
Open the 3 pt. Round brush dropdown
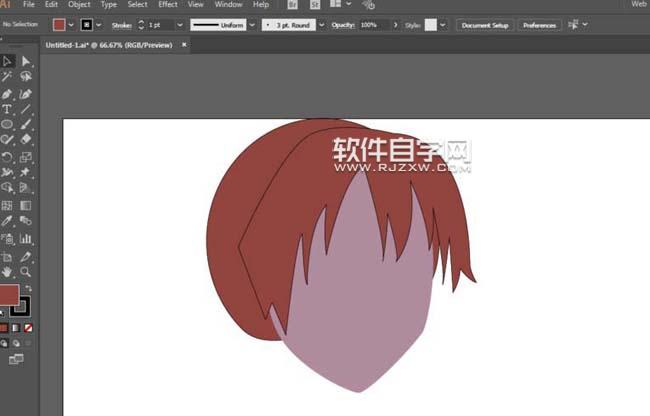[x=322, y=25]
